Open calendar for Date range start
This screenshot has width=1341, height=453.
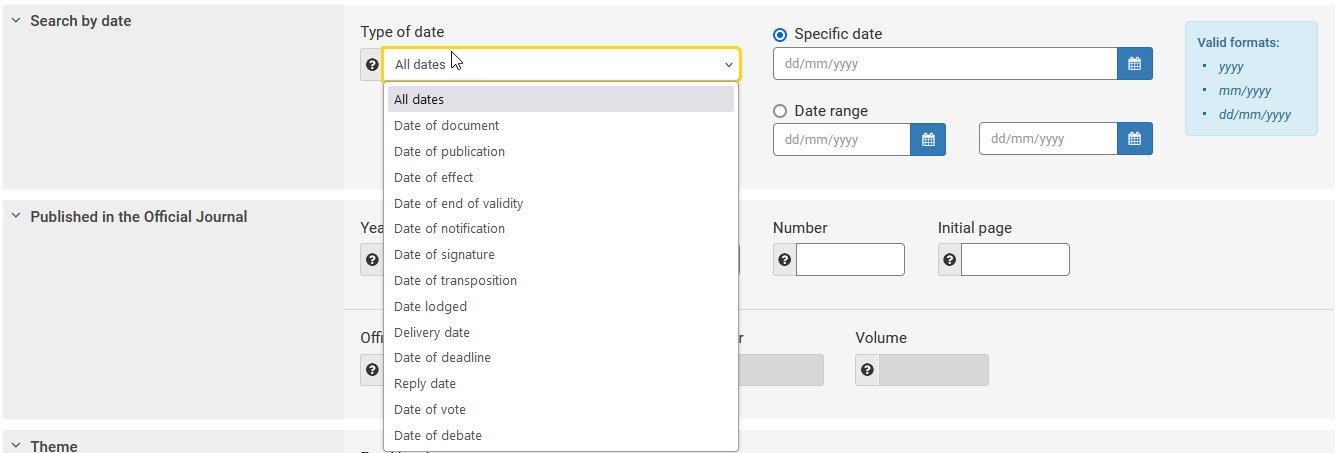click(x=927, y=139)
